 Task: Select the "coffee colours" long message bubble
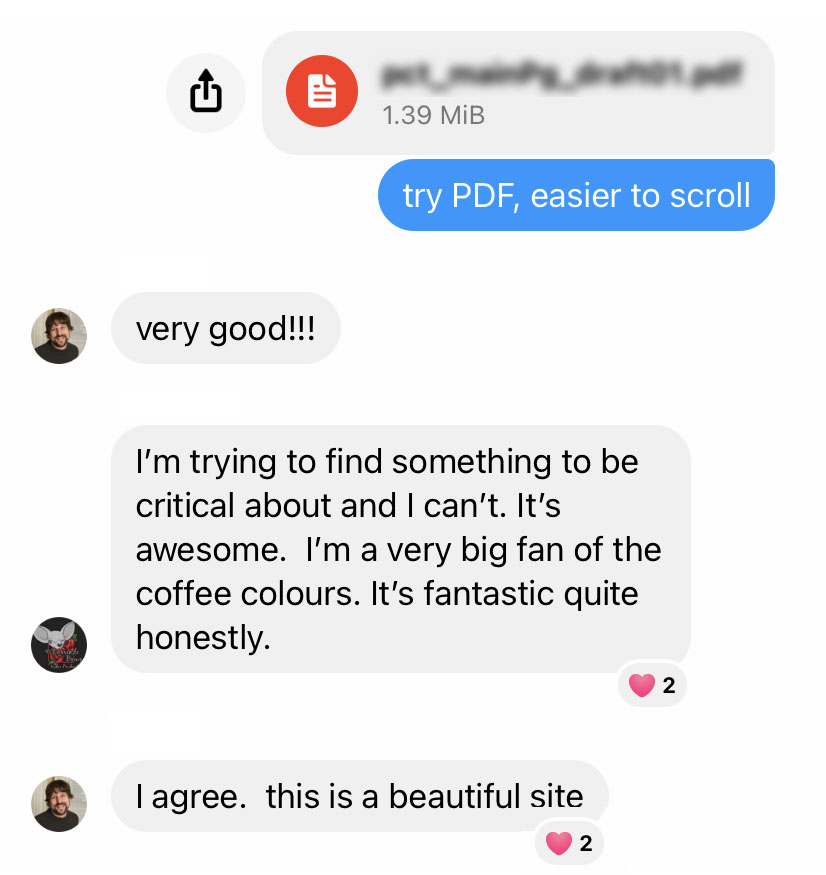point(401,549)
